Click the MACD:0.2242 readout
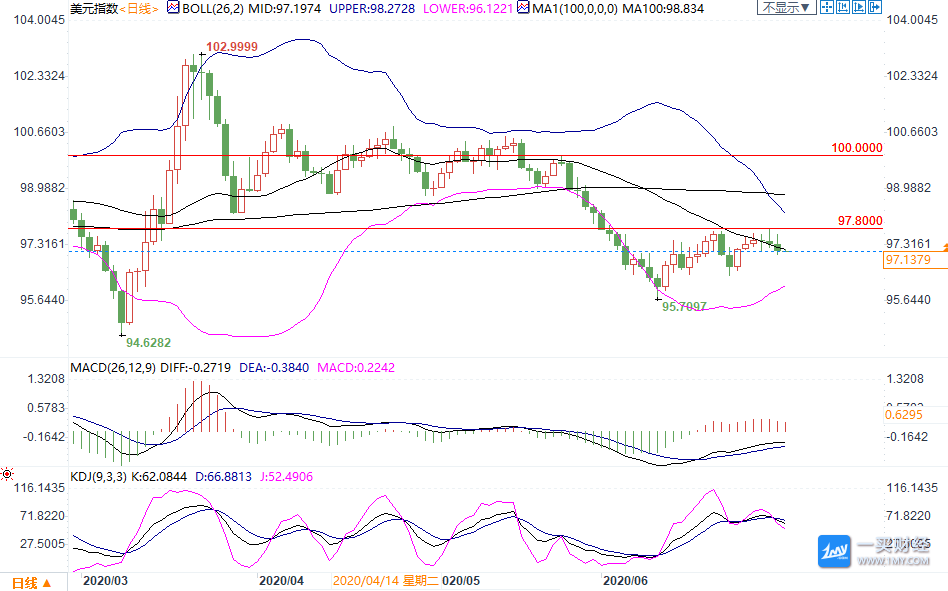Viewport: 948px width, 591px height. (356, 367)
